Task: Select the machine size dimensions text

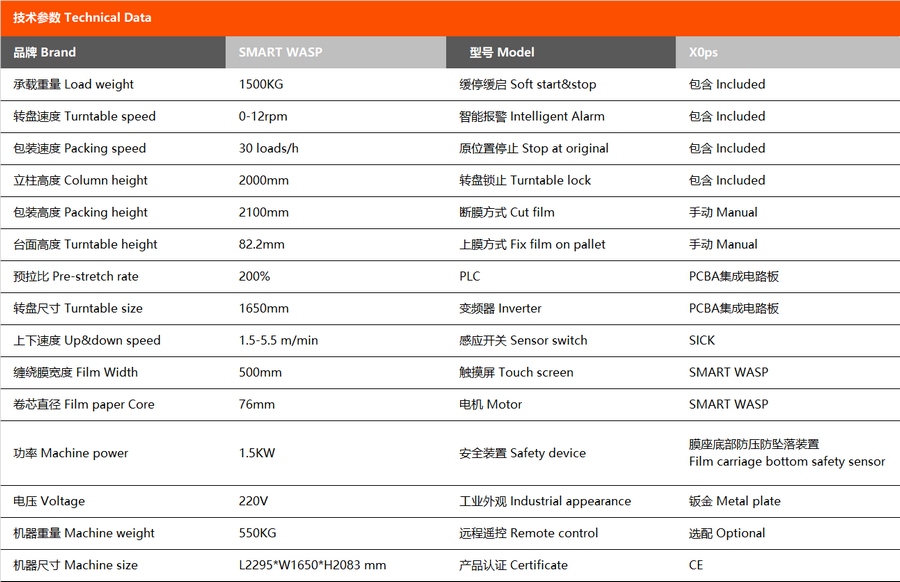Action: click(x=312, y=565)
